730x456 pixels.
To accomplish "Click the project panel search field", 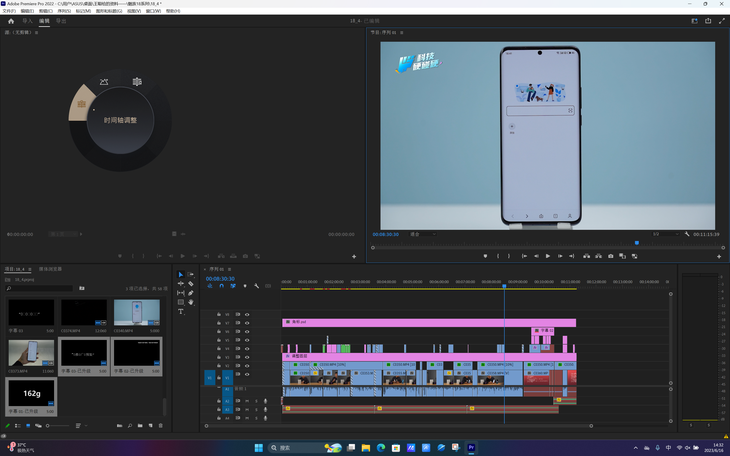I will click(40, 289).
